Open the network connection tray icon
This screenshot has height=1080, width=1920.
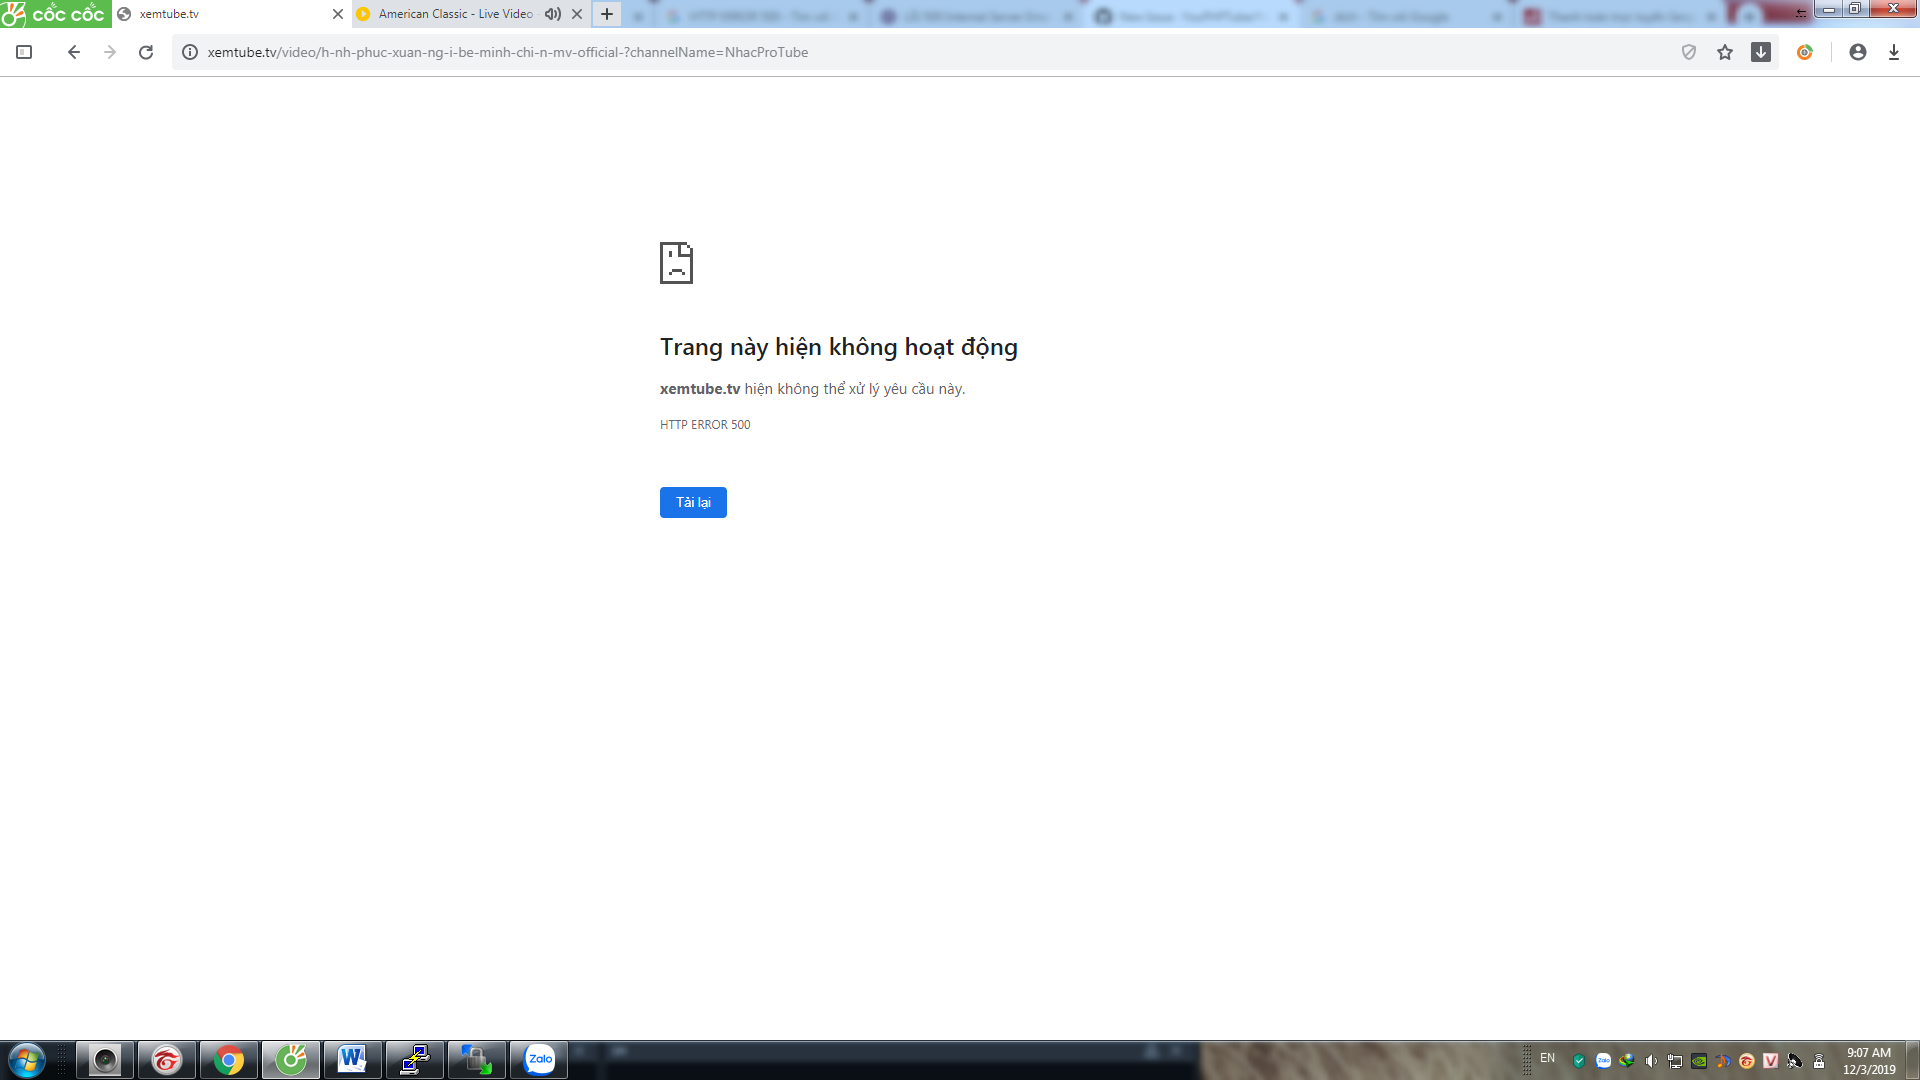[1675, 1061]
